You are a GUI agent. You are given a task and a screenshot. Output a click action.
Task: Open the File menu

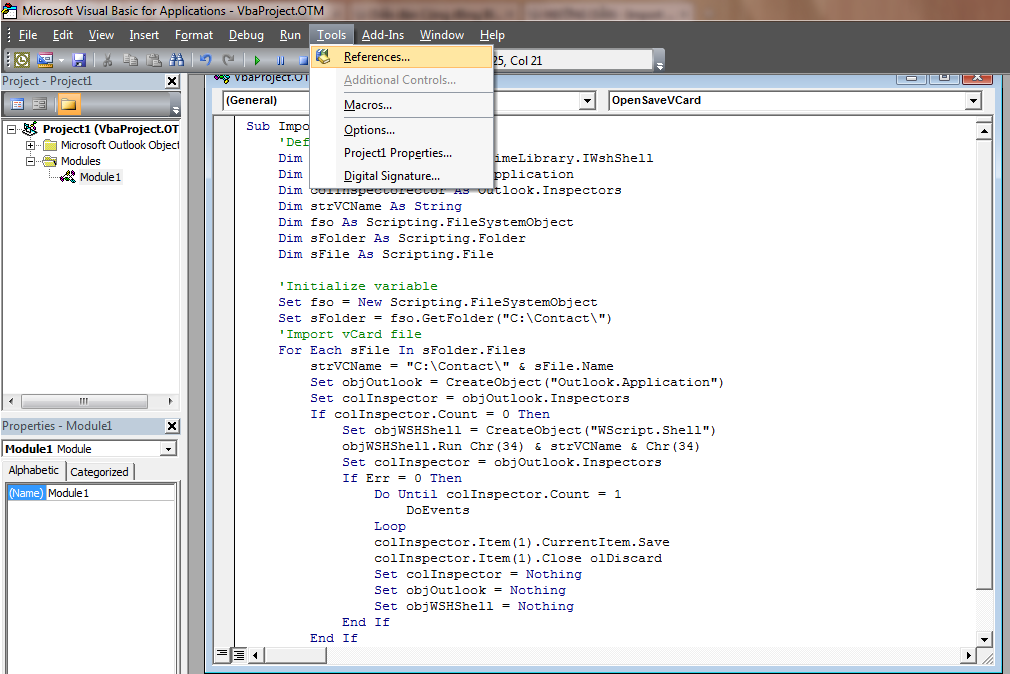click(28, 35)
